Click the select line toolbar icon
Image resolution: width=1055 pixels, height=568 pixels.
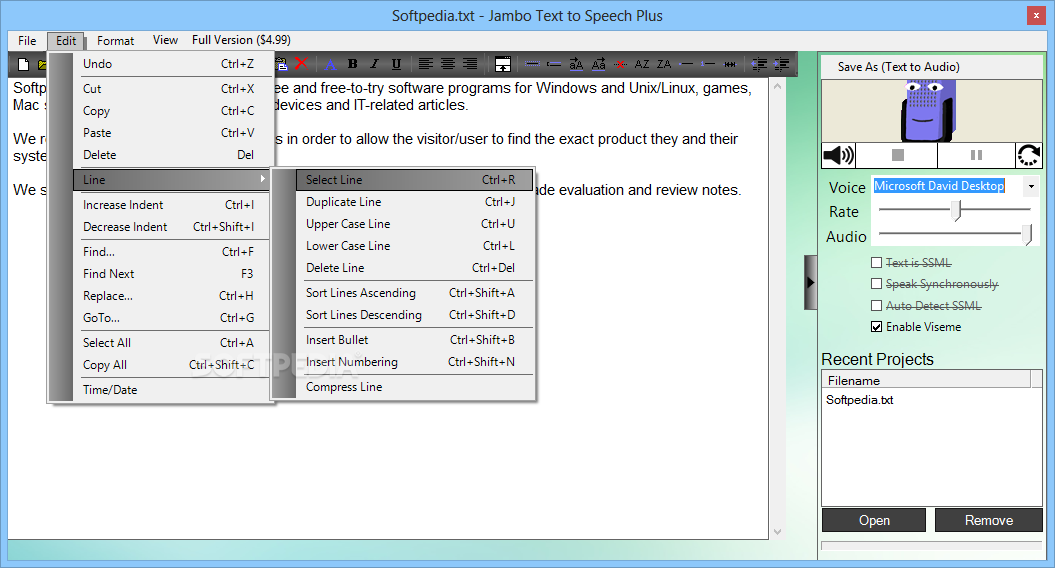tap(532, 65)
